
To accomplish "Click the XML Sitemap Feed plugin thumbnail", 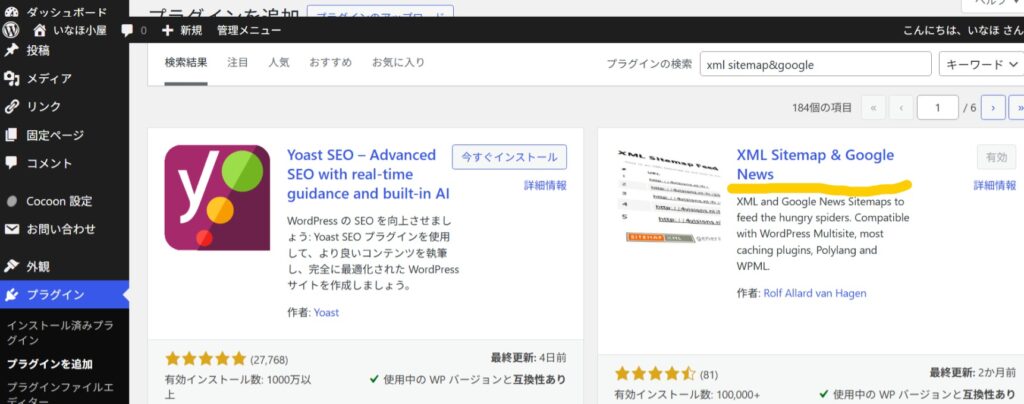I will click(669, 196).
